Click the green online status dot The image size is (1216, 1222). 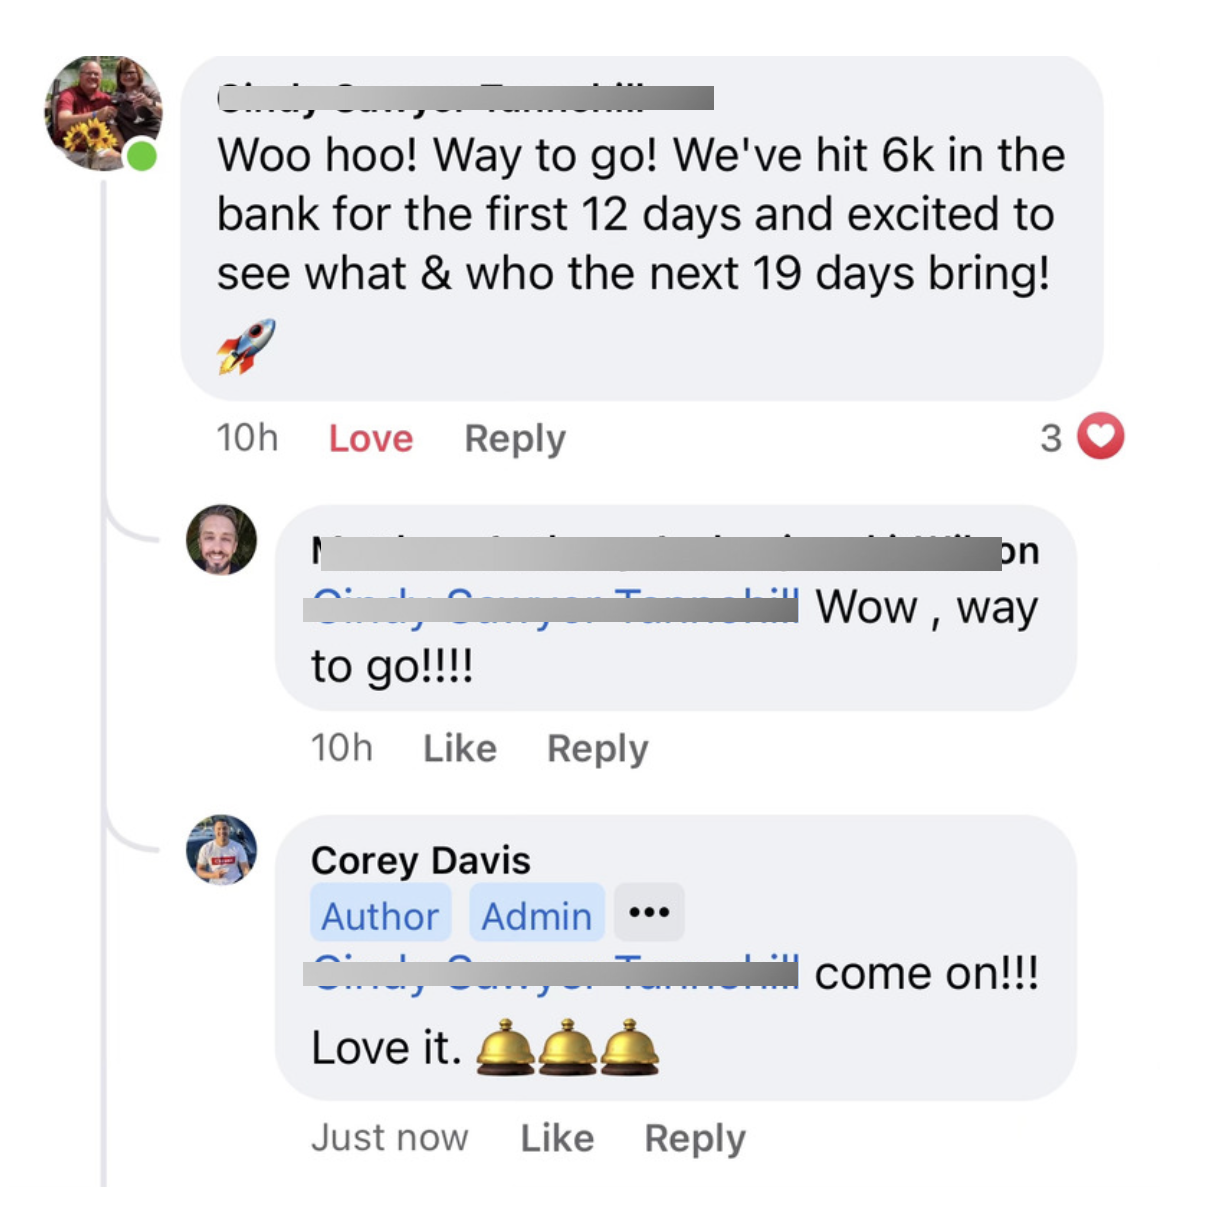pyautogui.click(x=142, y=156)
